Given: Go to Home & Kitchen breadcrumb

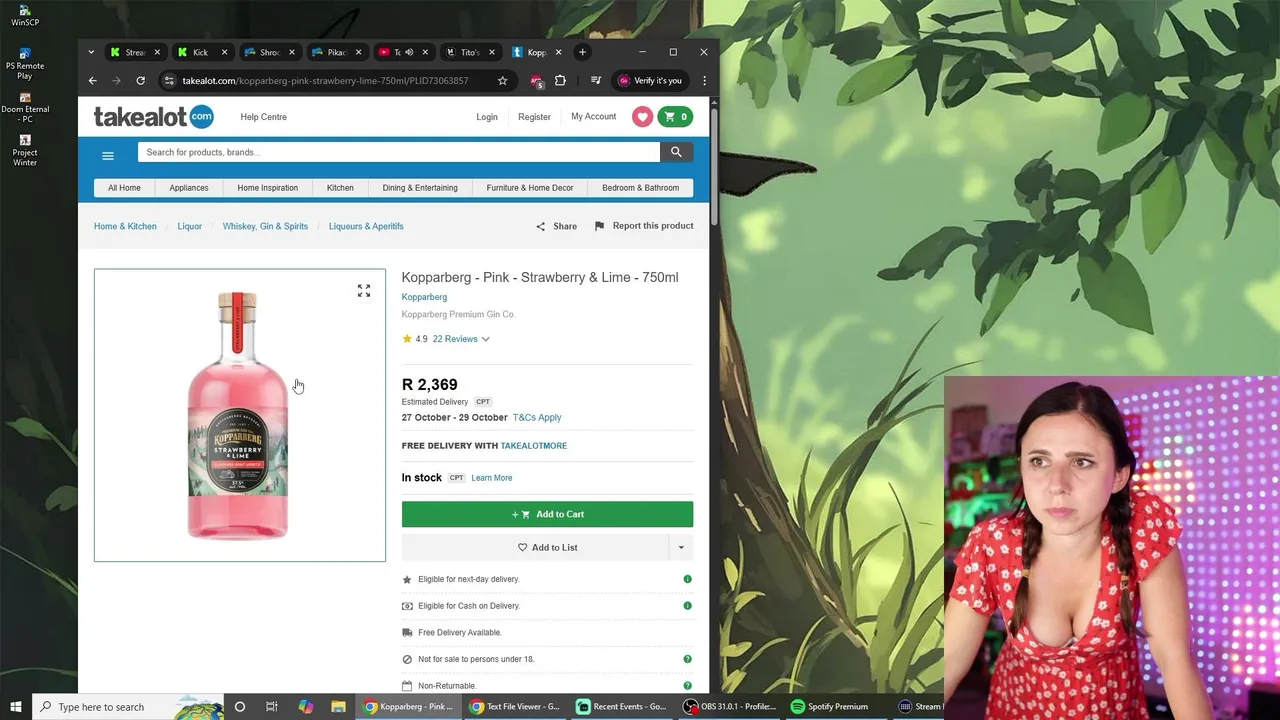Looking at the screenshot, I should pyautogui.click(x=125, y=226).
